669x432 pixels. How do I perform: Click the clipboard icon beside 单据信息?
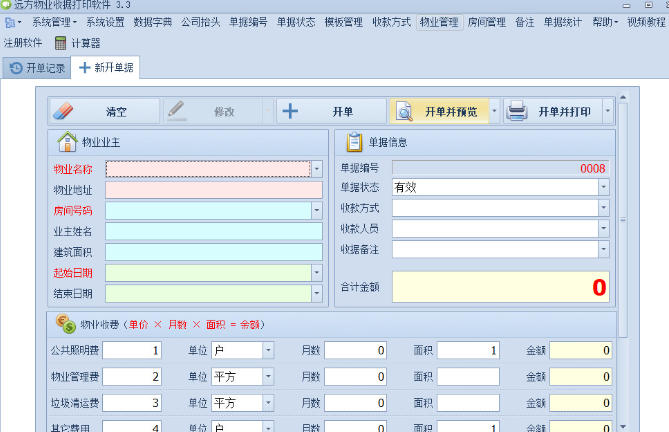[354, 142]
